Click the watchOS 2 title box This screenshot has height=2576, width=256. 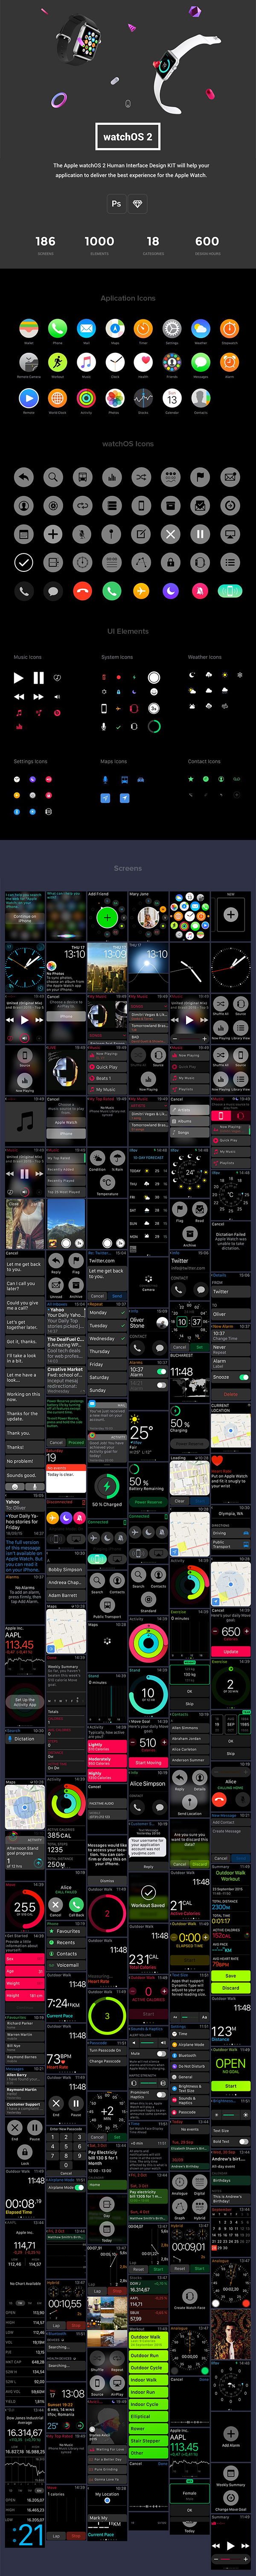128,137
